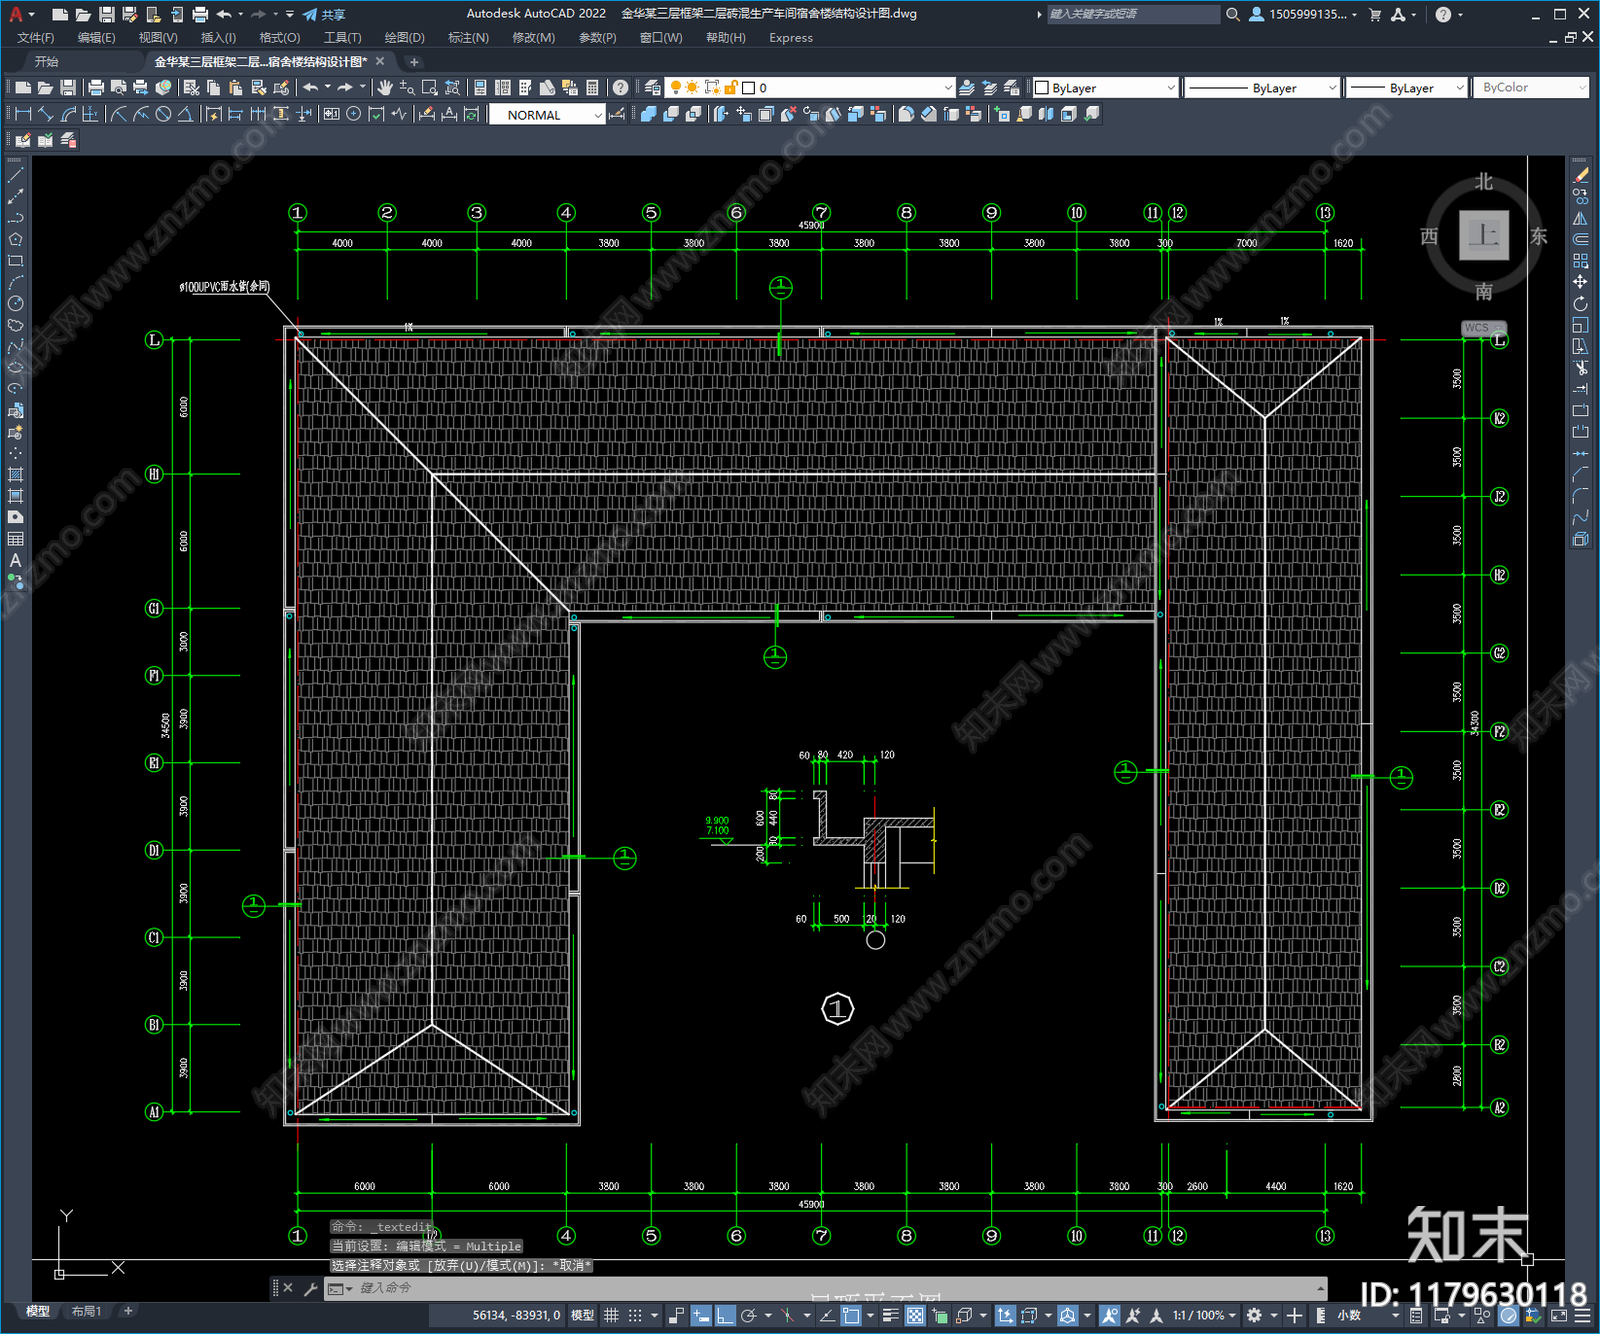This screenshot has width=1600, height=1334.
Task: Toggle Transparency display in status bar
Action: [x=915, y=1315]
